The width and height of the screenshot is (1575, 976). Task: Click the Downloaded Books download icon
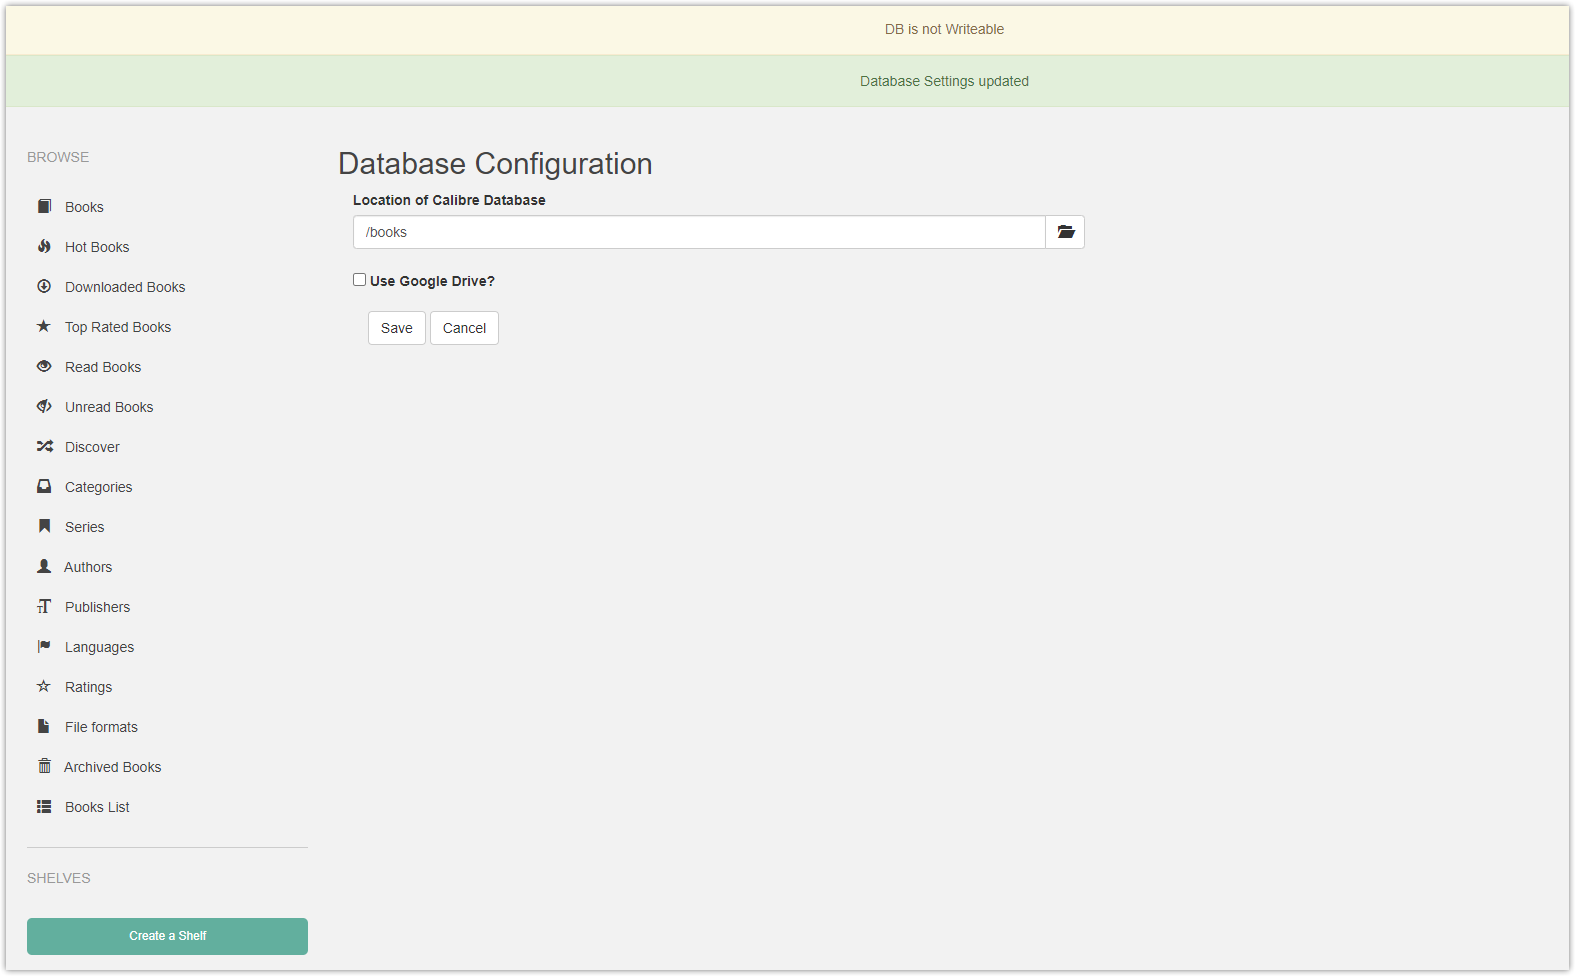coord(44,286)
